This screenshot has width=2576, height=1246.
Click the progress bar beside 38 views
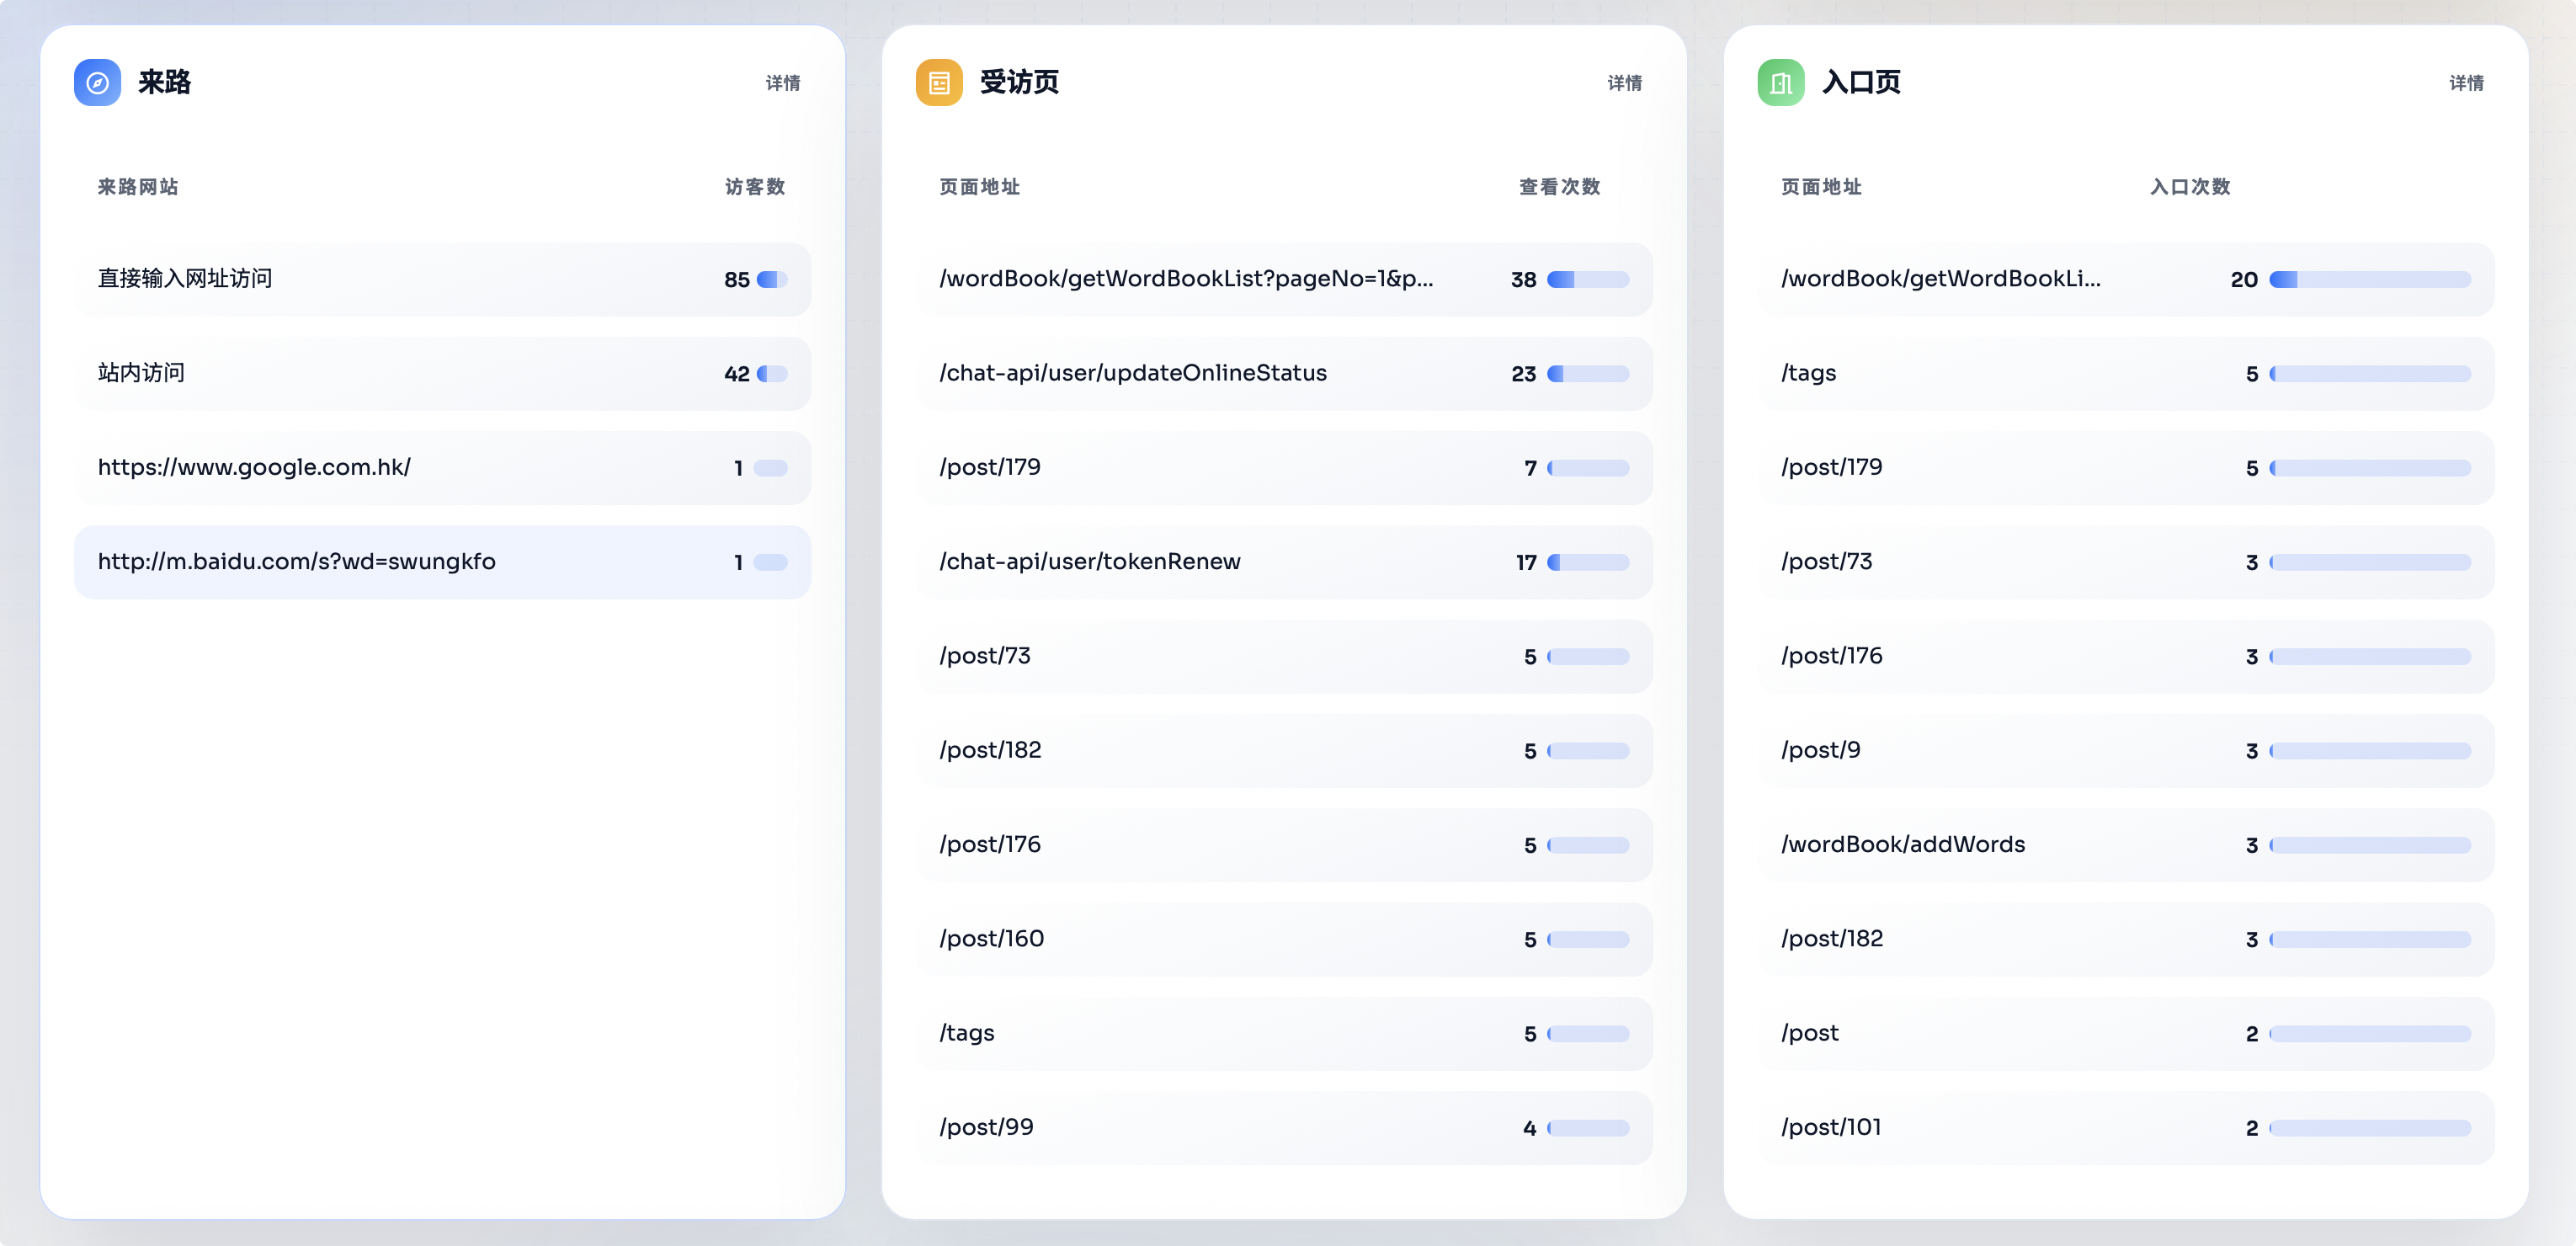[1587, 280]
